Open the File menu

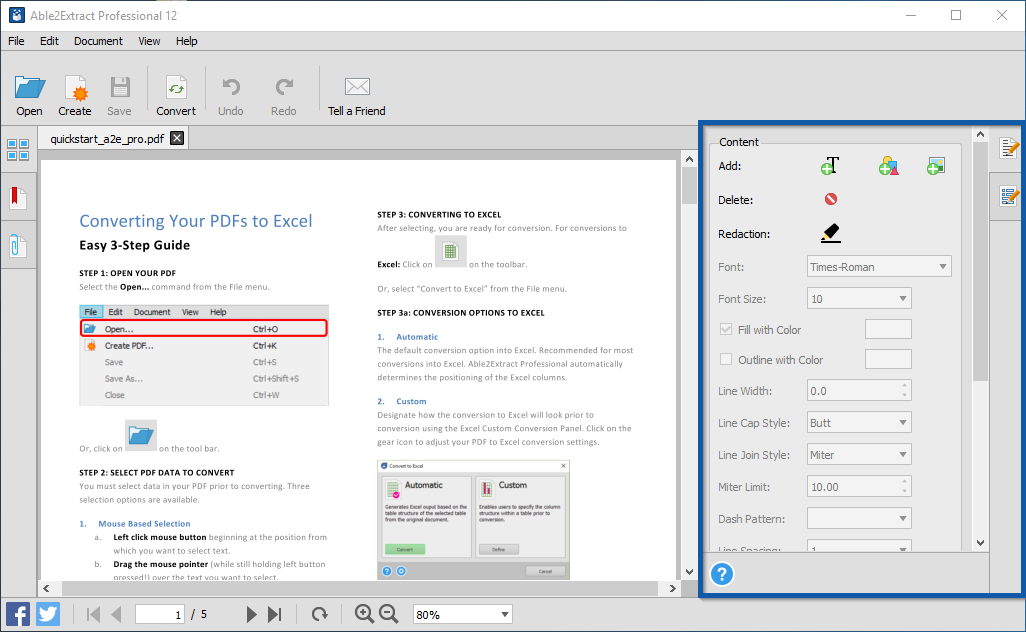tap(16, 41)
